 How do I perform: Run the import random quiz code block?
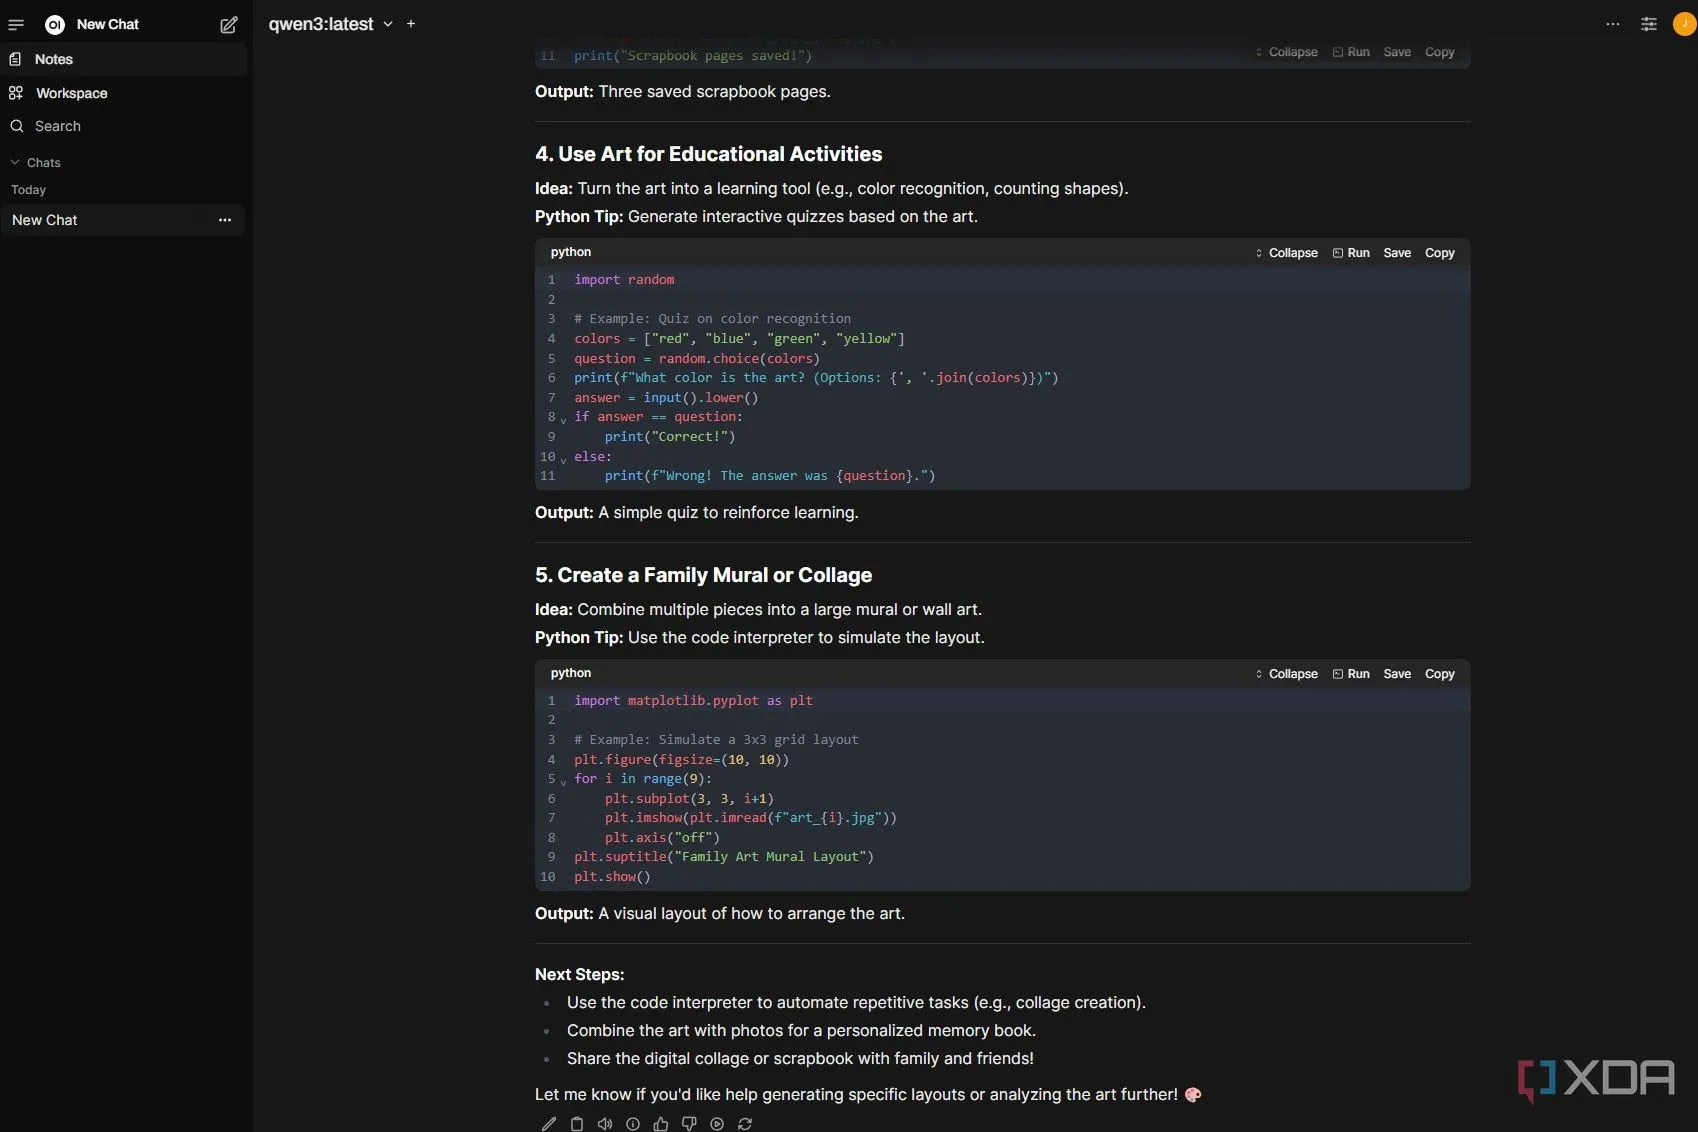(x=1351, y=253)
